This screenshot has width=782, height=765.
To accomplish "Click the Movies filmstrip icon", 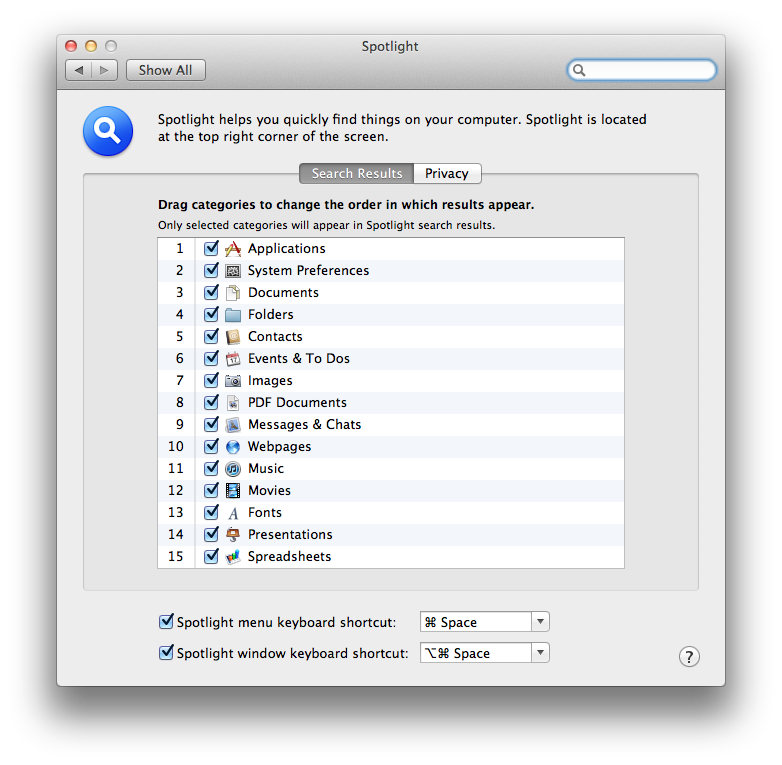I will click(x=233, y=491).
